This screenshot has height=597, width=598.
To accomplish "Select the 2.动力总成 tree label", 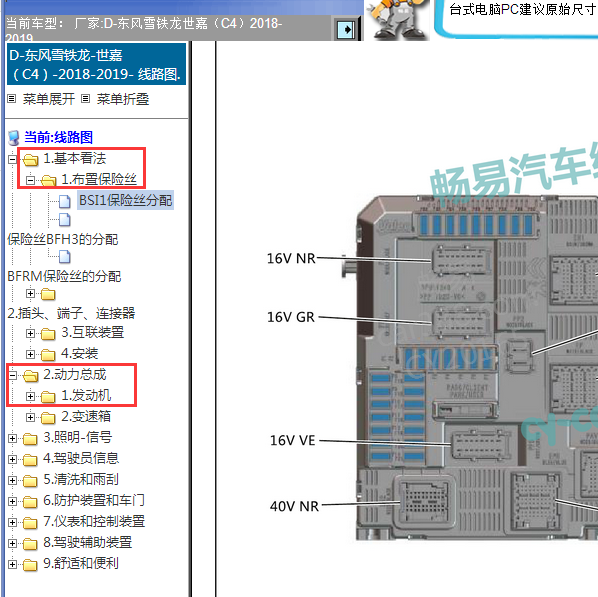I will point(75,375).
